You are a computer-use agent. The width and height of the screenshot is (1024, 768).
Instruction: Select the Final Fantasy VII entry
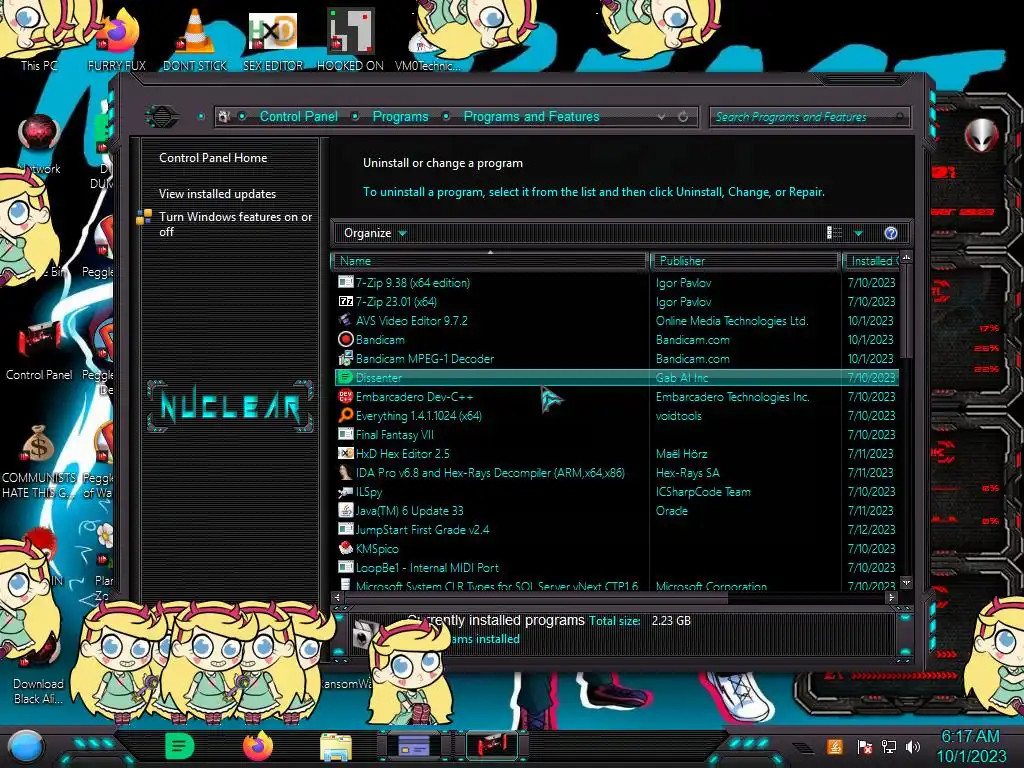[394, 435]
